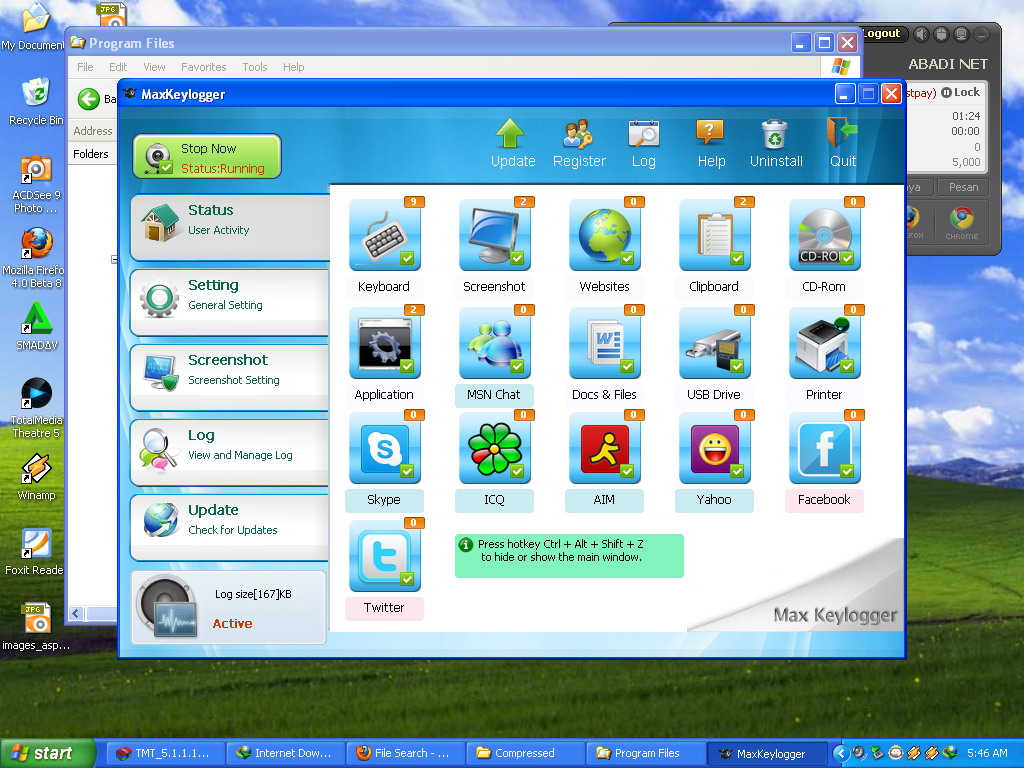Image resolution: width=1024 pixels, height=768 pixels.
Task: Open the Application tracking icon
Action: pyautogui.click(x=385, y=343)
